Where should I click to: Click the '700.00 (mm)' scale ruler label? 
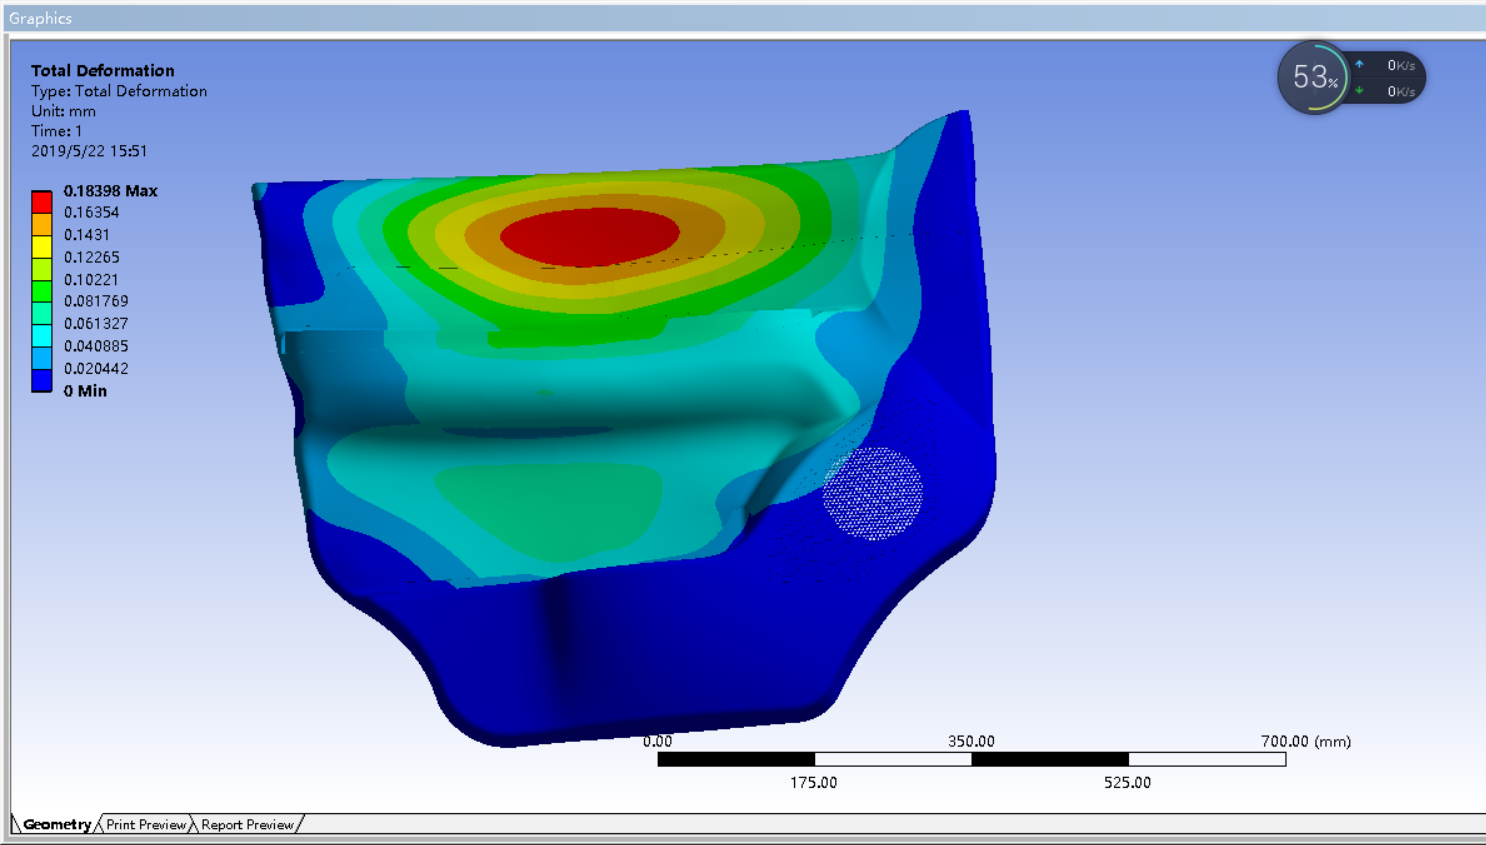(x=1306, y=741)
